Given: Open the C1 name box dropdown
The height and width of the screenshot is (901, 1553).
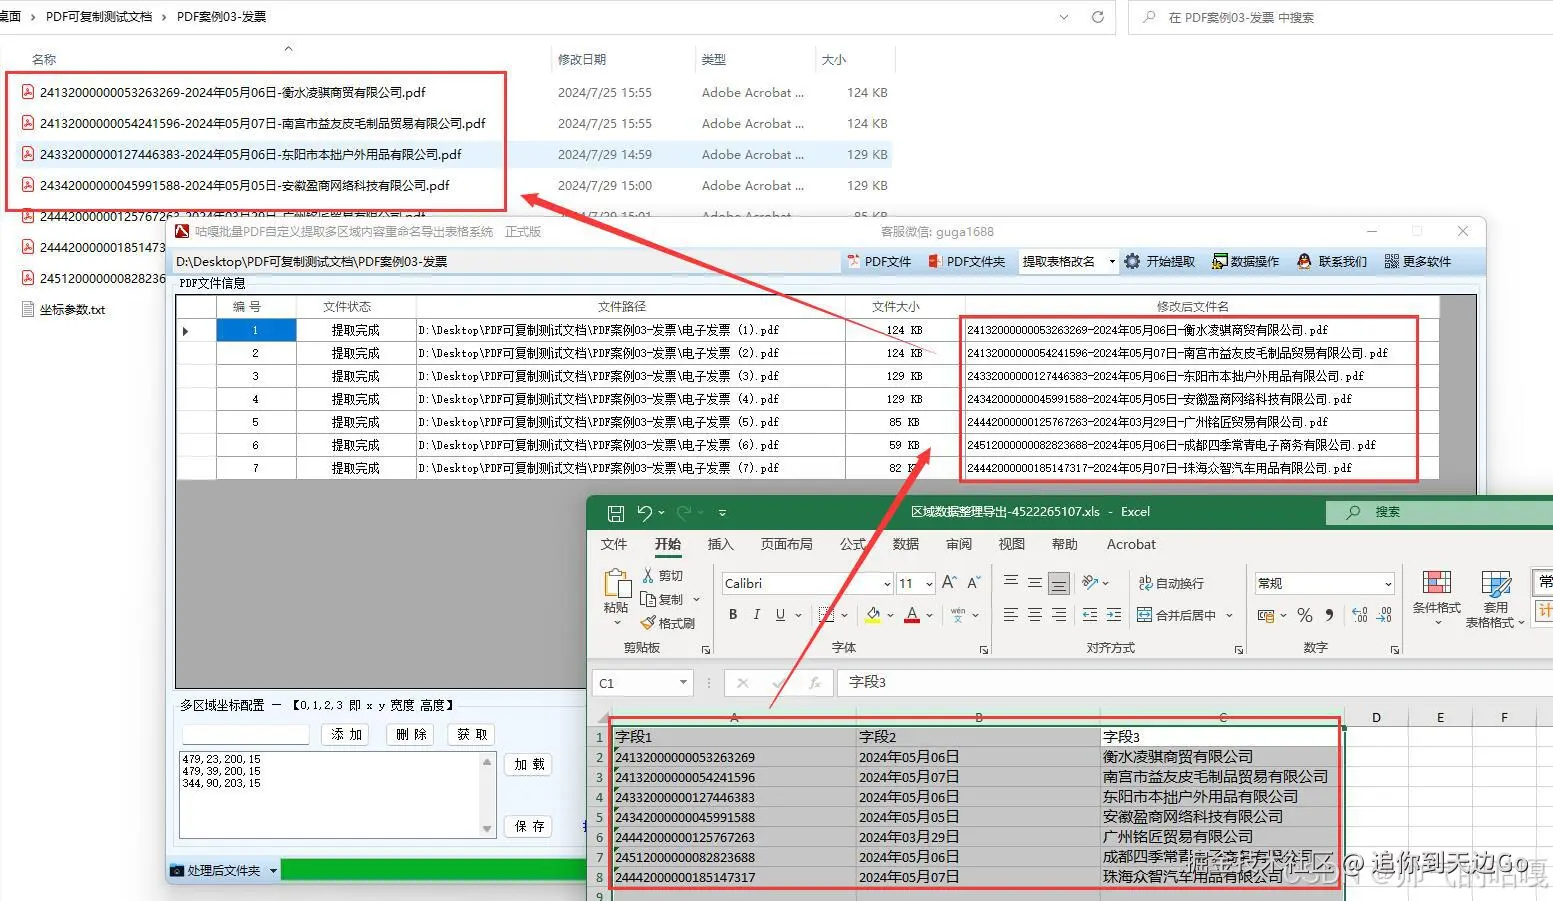Looking at the screenshot, I should click(684, 683).
